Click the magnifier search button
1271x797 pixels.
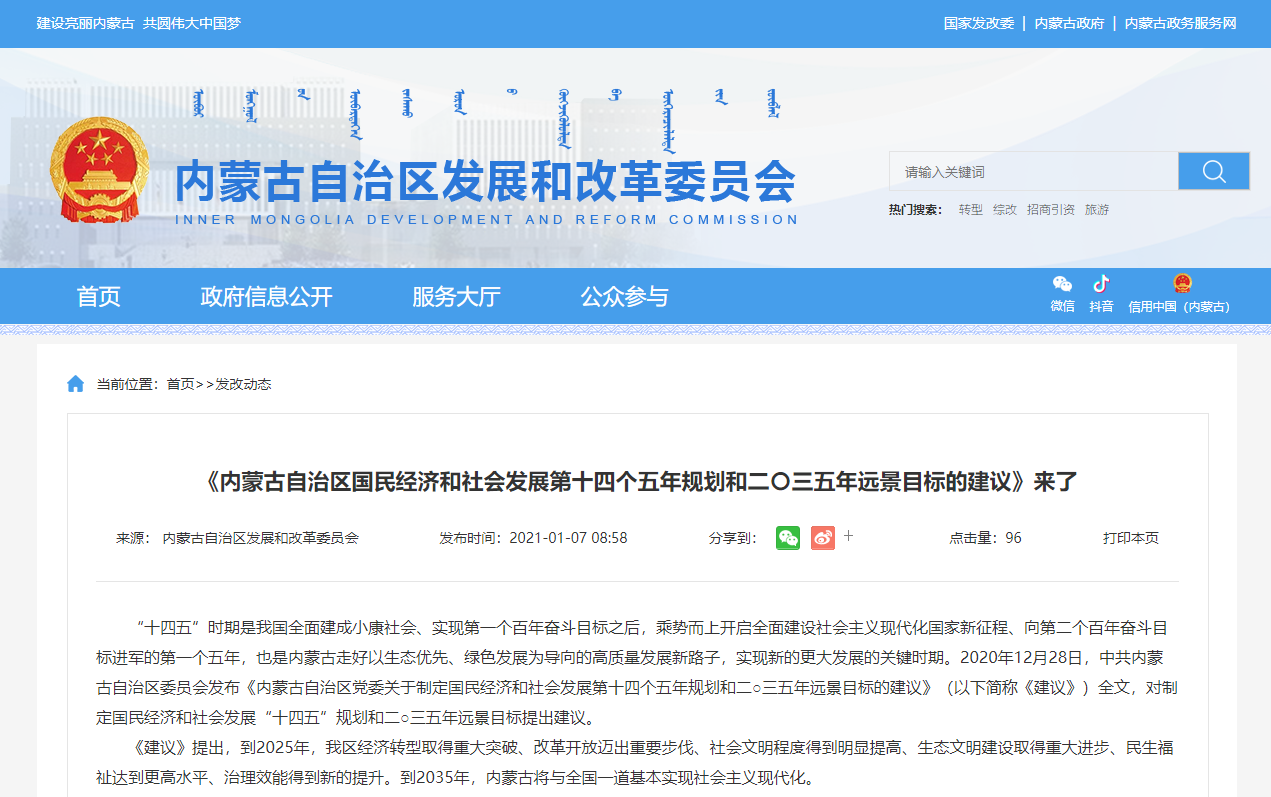point(1213,171)
